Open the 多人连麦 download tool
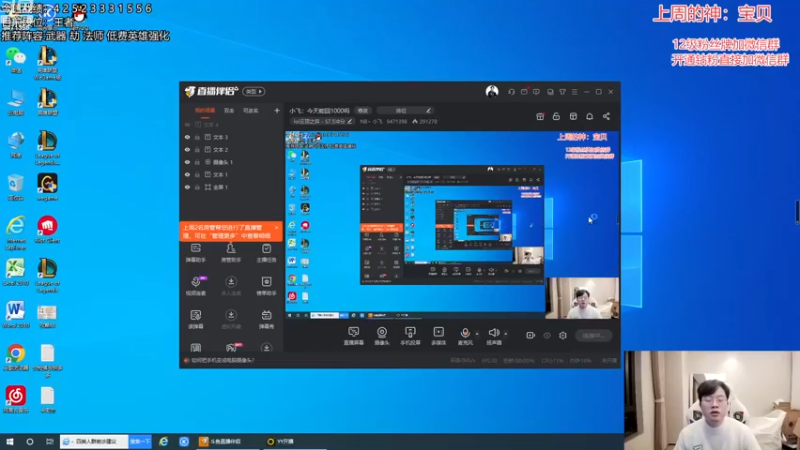800x450 pixels. click(231, 286)
